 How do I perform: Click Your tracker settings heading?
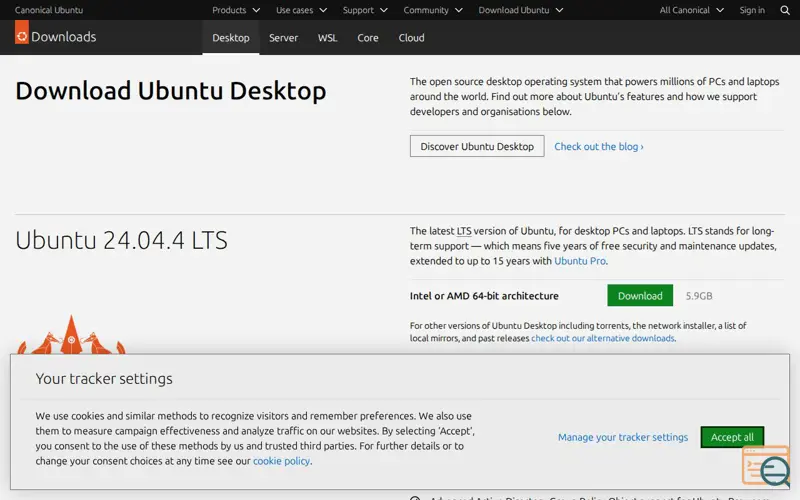tap(104, 379)
